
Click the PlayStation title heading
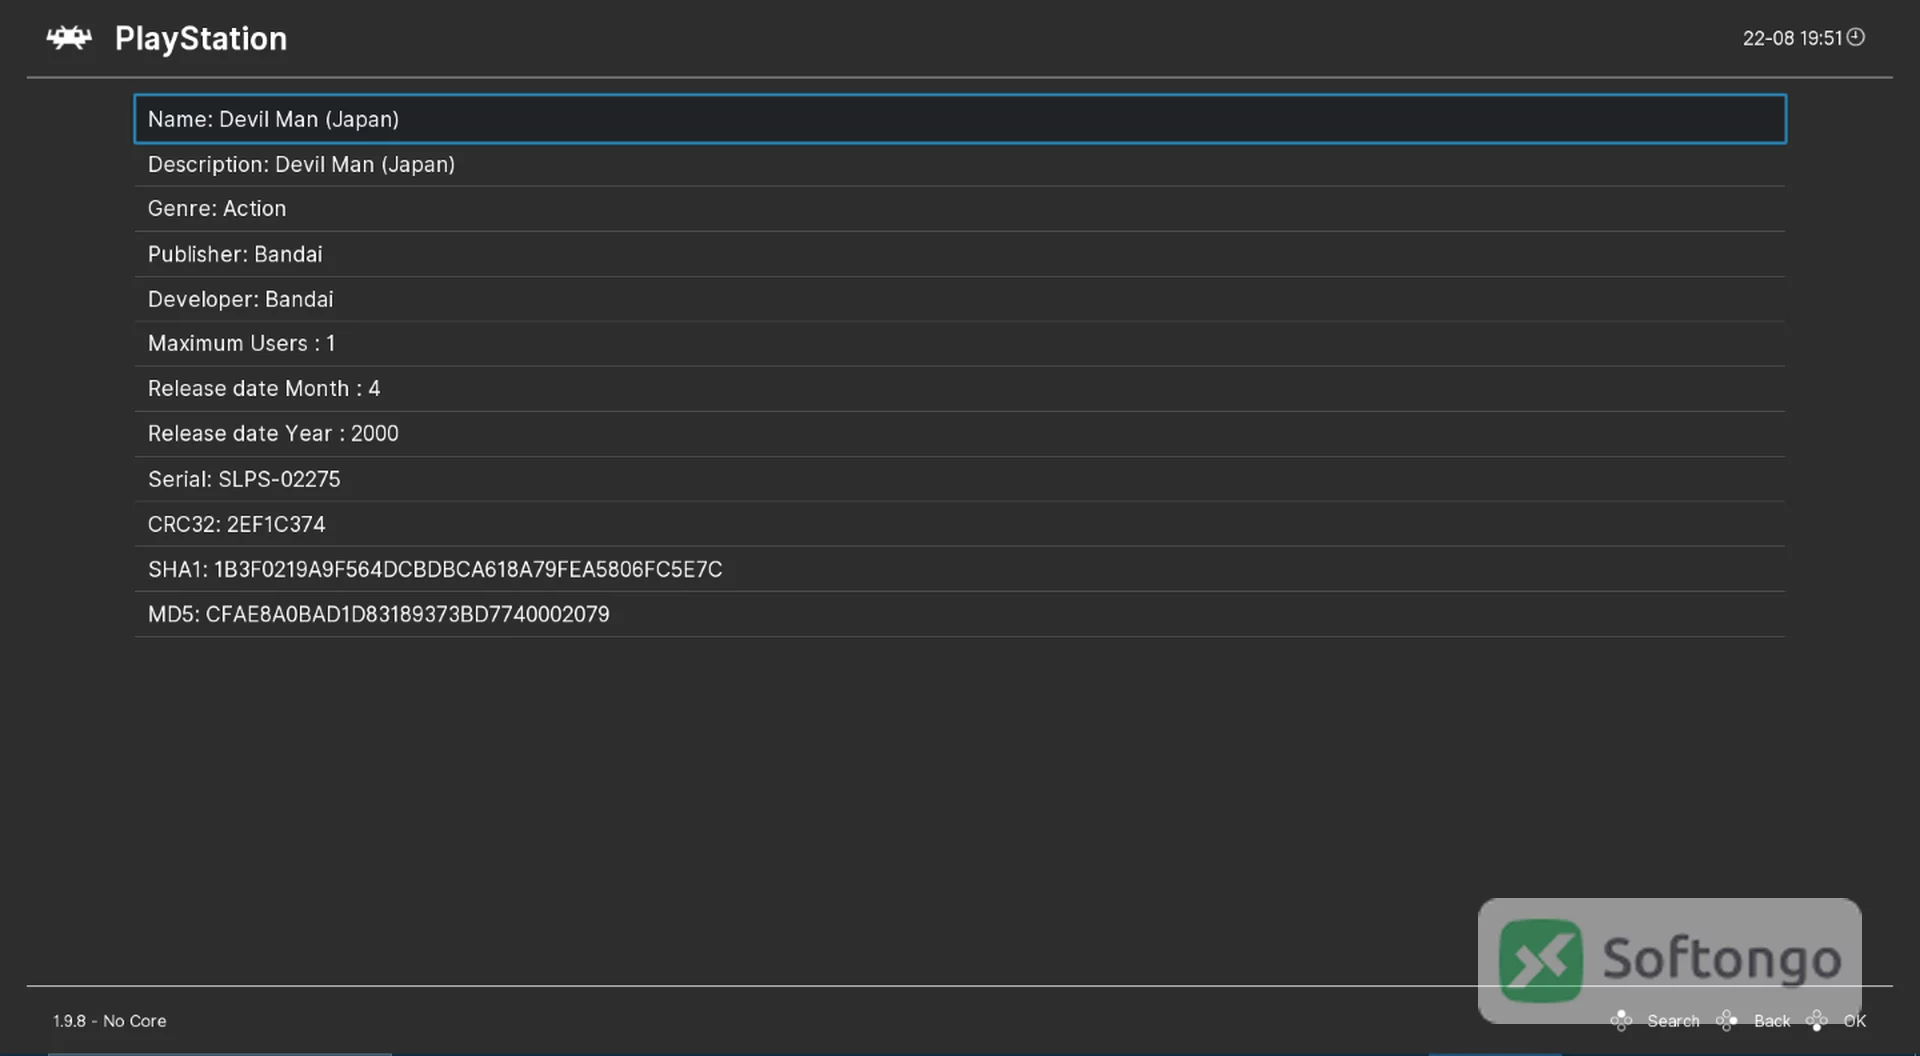[201, 39]
